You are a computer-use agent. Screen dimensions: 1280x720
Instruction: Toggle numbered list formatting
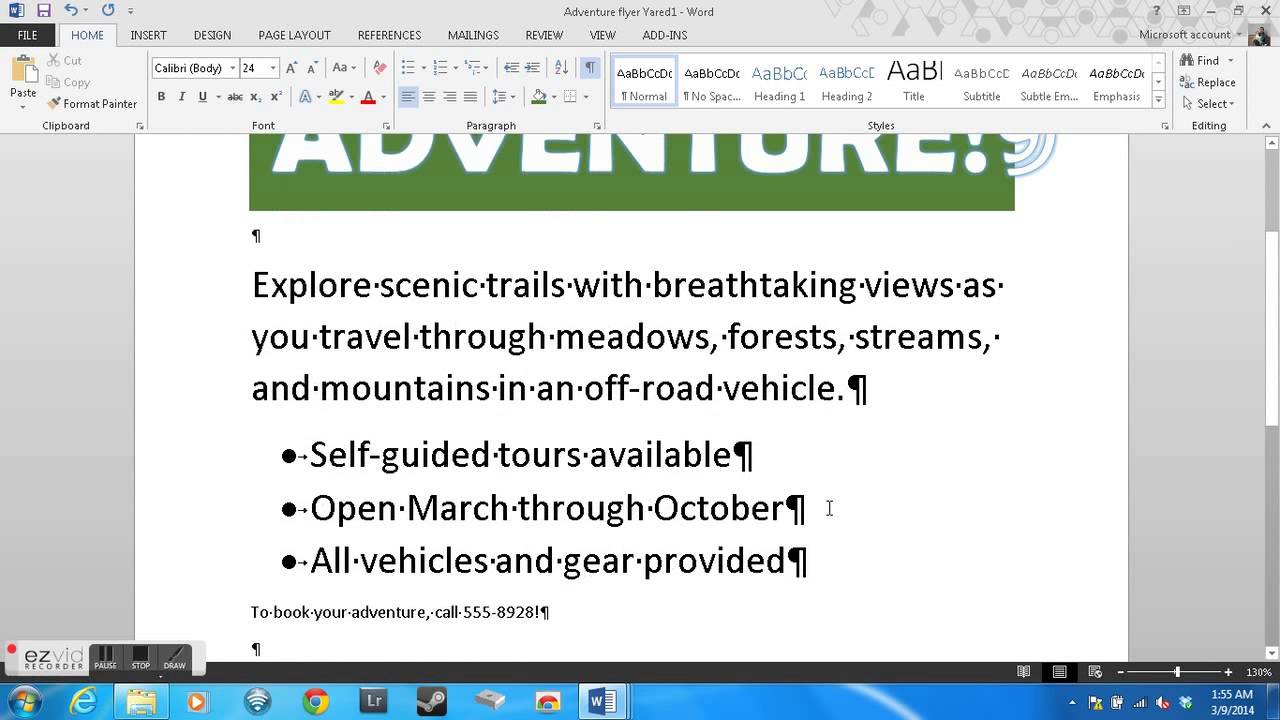tap(440, 68)
